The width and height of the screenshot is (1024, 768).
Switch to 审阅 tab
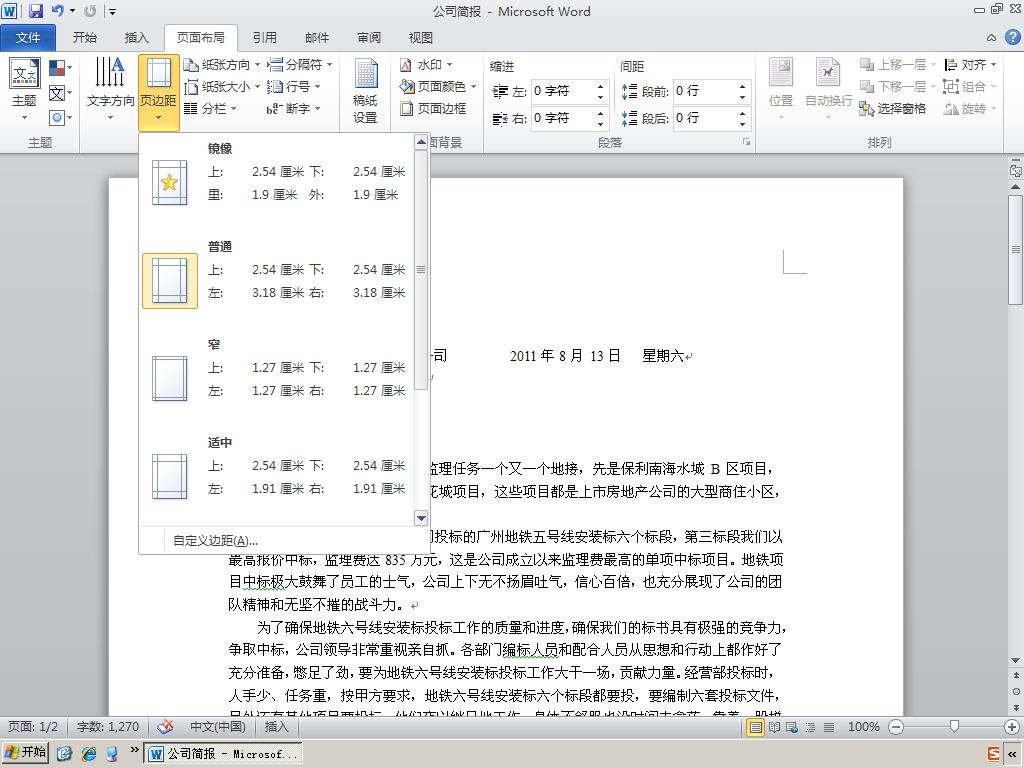(369, 38)
